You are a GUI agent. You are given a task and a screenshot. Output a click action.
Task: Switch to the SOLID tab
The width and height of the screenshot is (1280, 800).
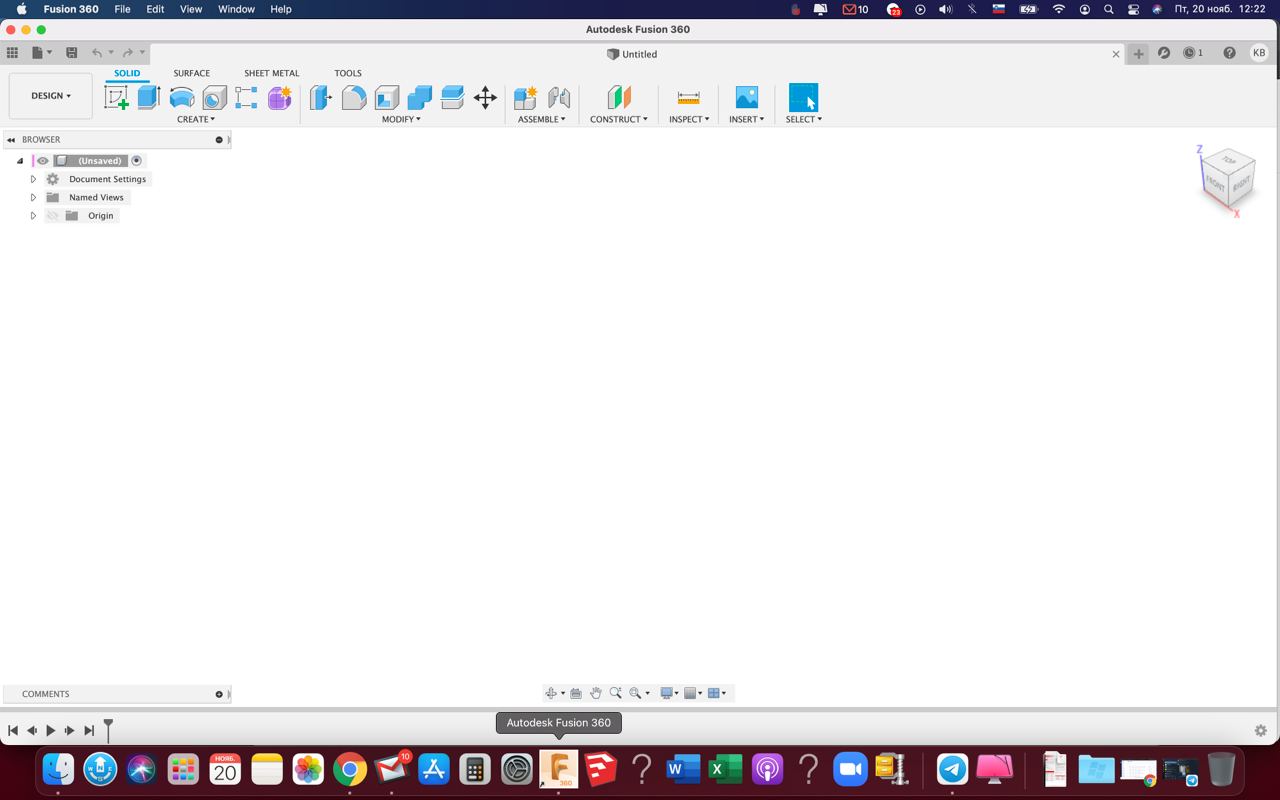pyautogui.click(x=127, y=73)
